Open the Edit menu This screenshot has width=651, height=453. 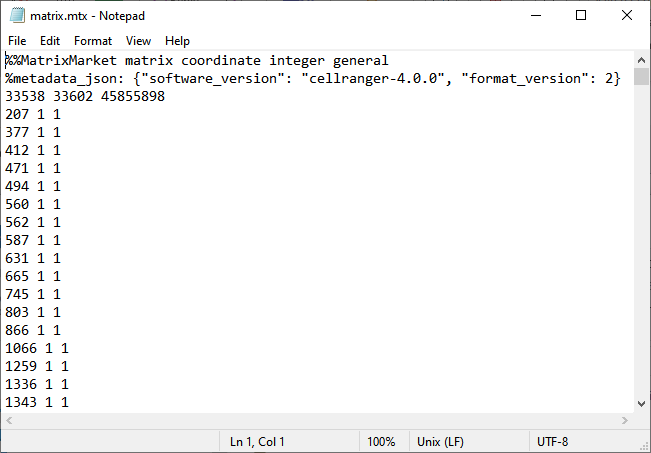coord(50,41)
